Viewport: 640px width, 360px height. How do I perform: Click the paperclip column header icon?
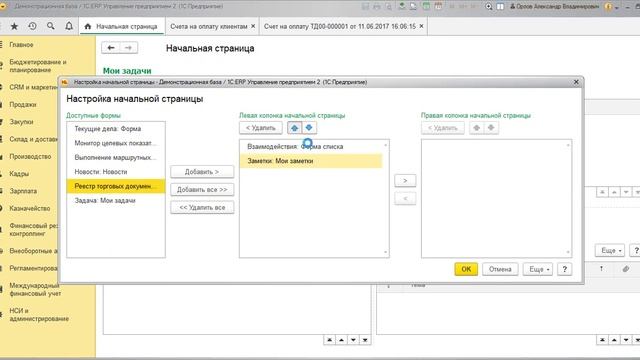pyautogui.click(x=625, y=269)
